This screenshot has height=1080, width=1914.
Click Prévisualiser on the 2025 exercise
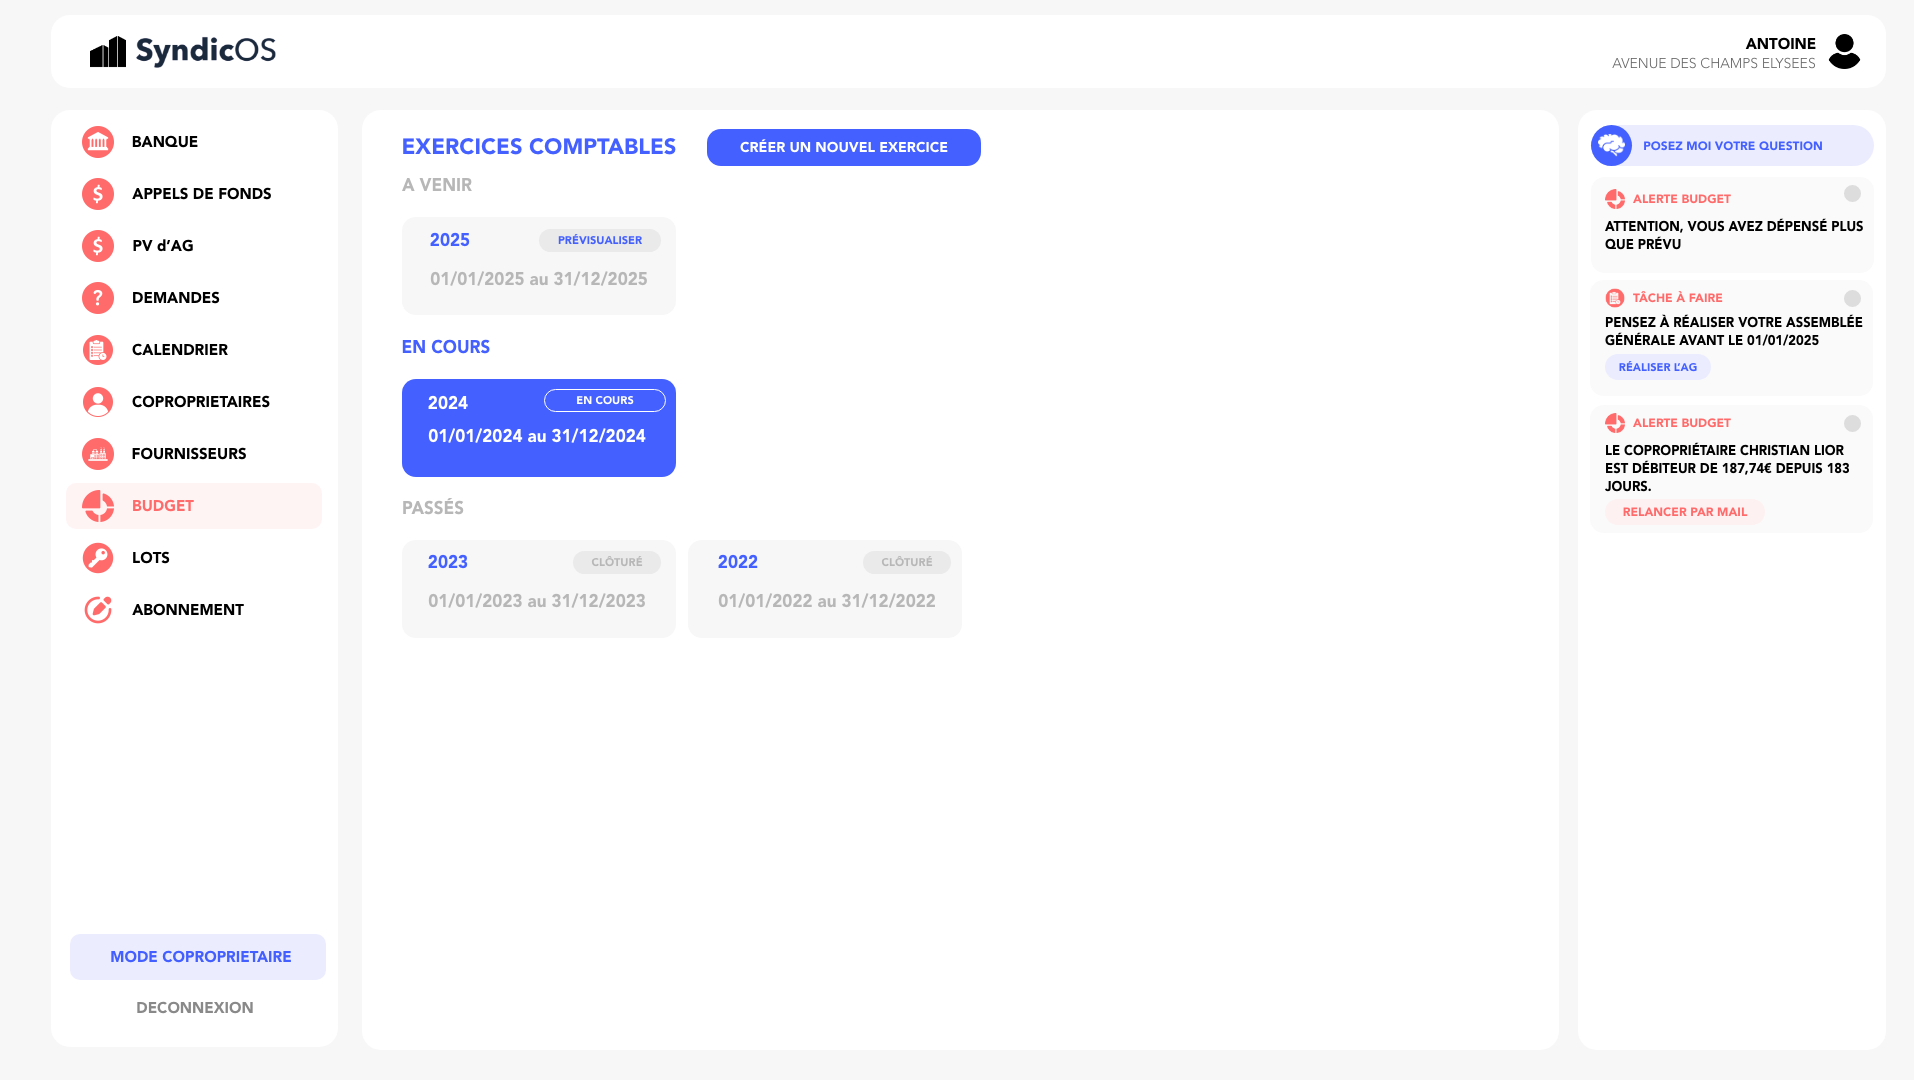(599, 240)
